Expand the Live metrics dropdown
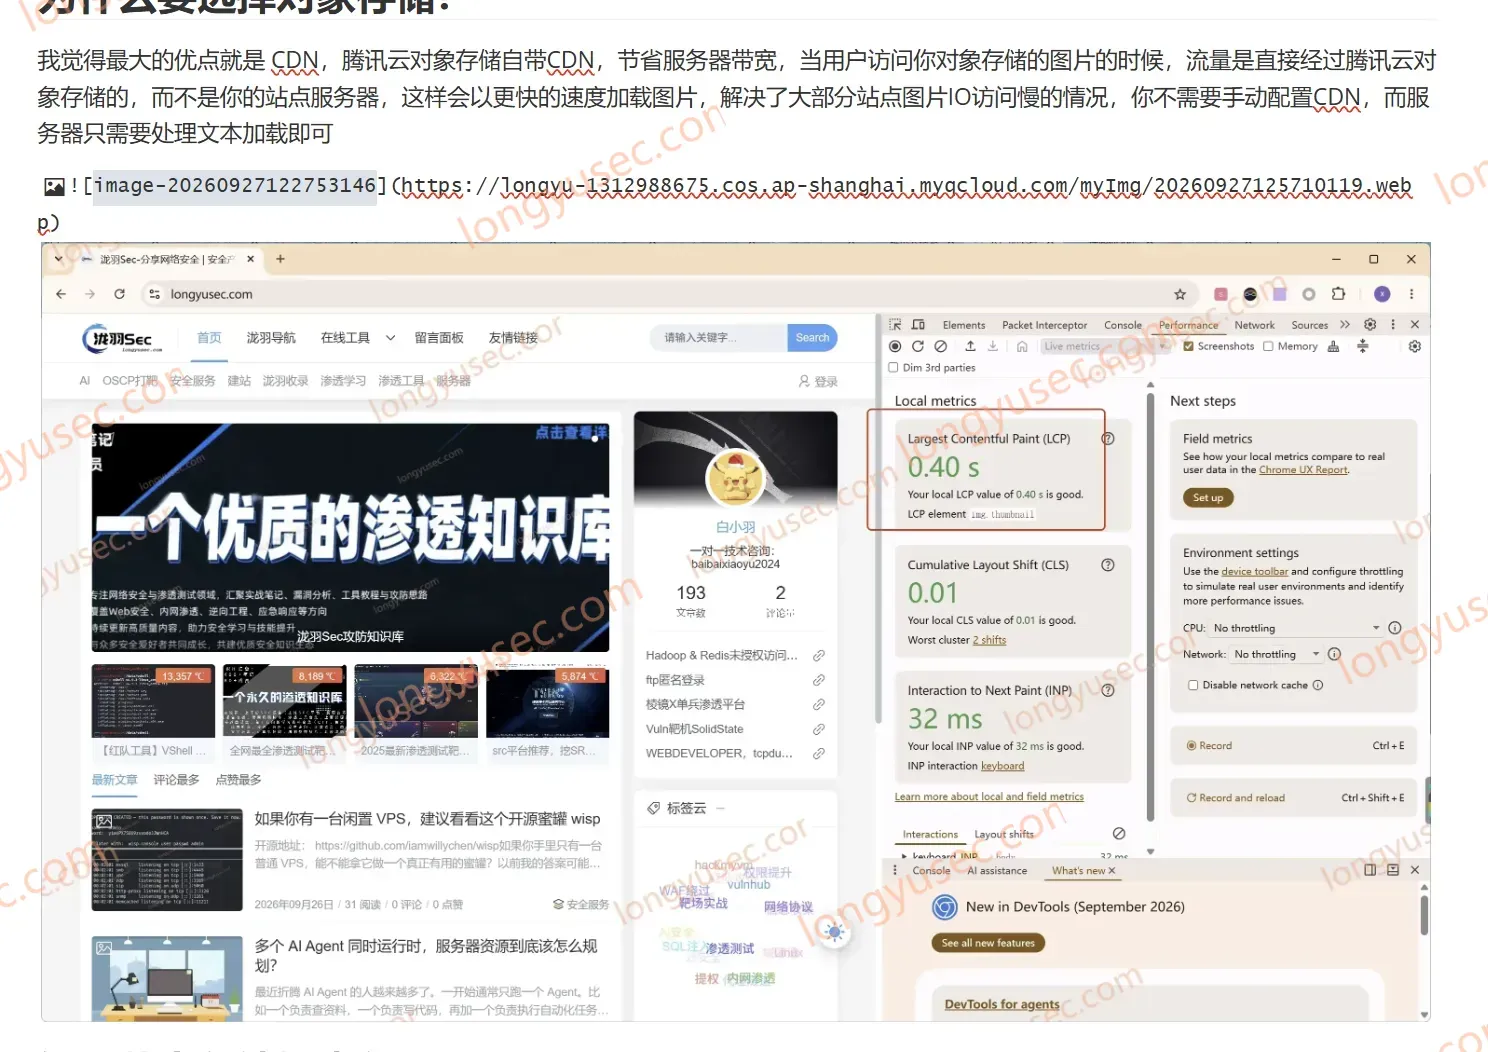1488x1052 pixels. pos(1104,346)
